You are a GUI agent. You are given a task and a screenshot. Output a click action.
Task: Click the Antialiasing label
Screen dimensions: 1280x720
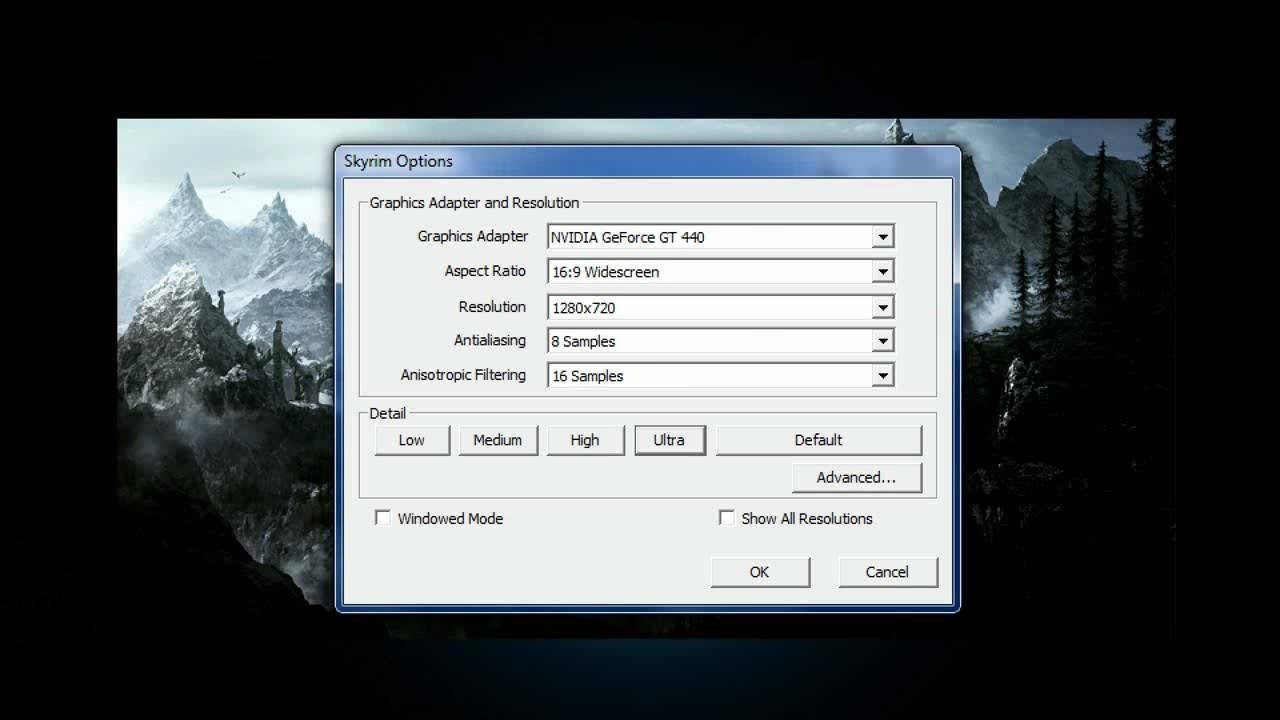[490, 340]
